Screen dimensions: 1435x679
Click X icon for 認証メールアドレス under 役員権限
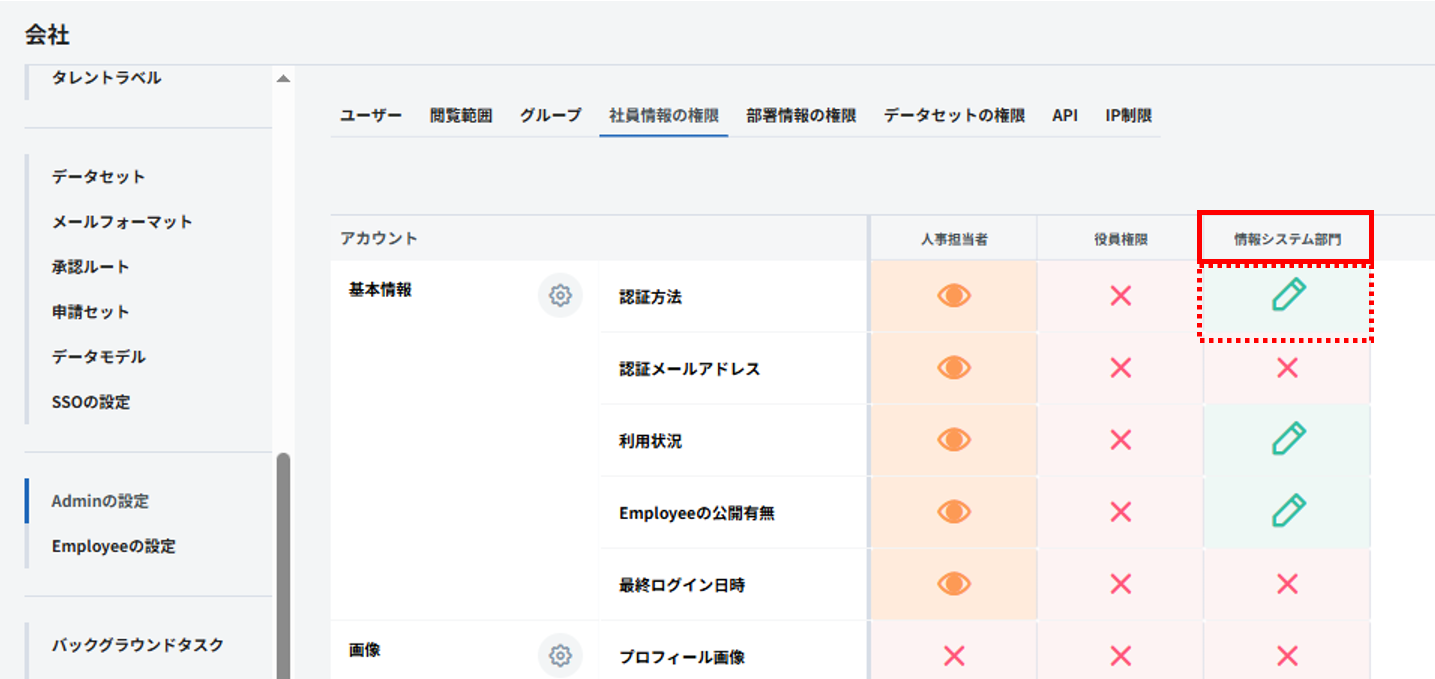click(x=1120, y=368)
